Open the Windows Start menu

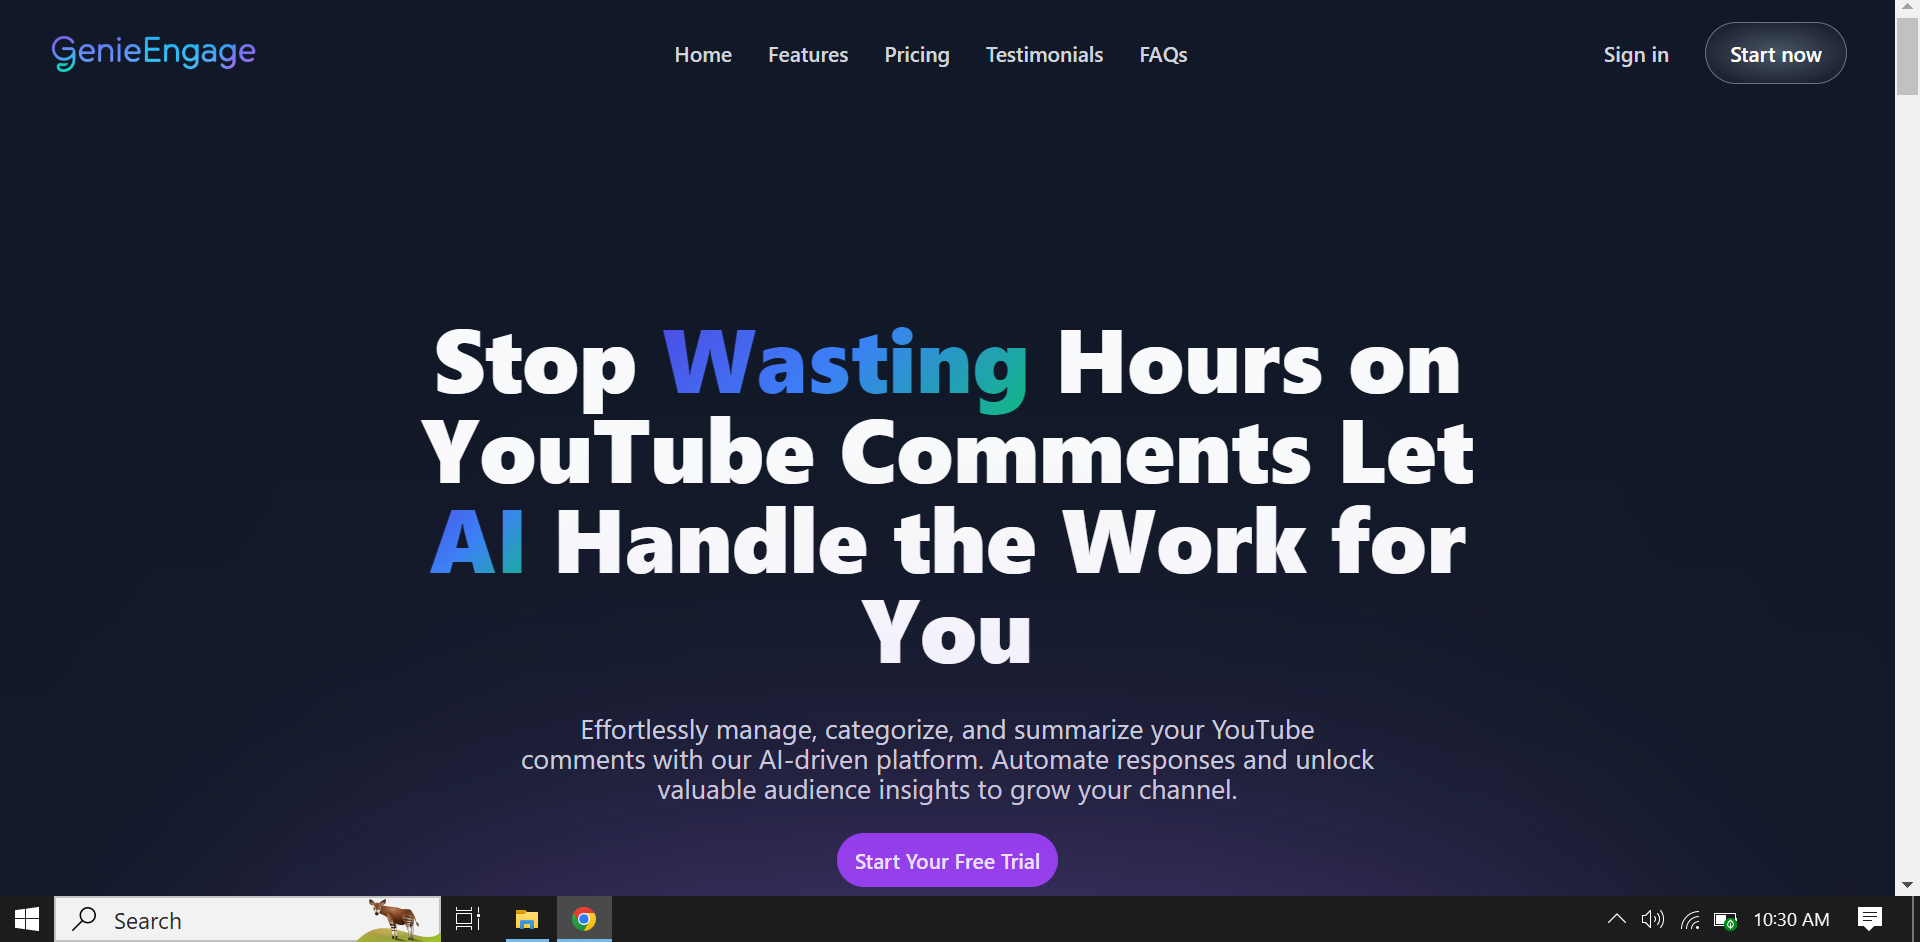pyautogui.click(x=27, y=919)
